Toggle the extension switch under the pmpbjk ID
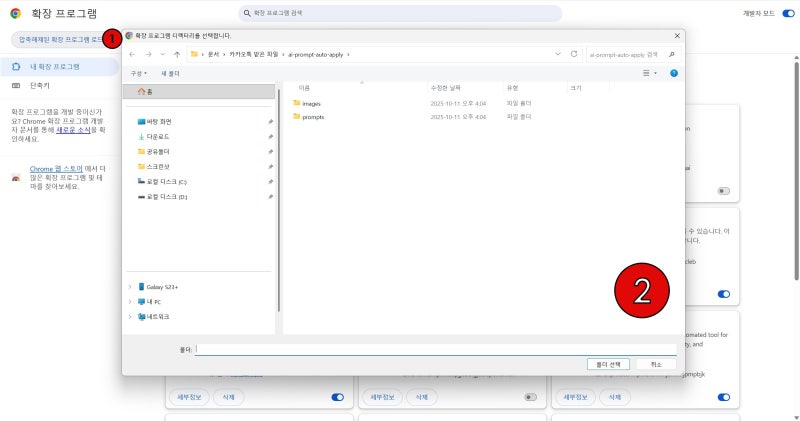 coord(724,397)
